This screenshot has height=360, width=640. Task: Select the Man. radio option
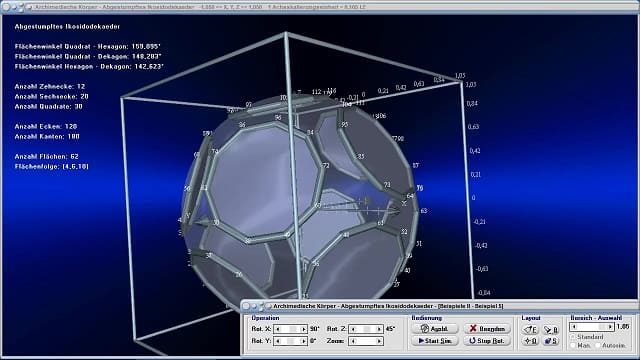coord(580,345)
